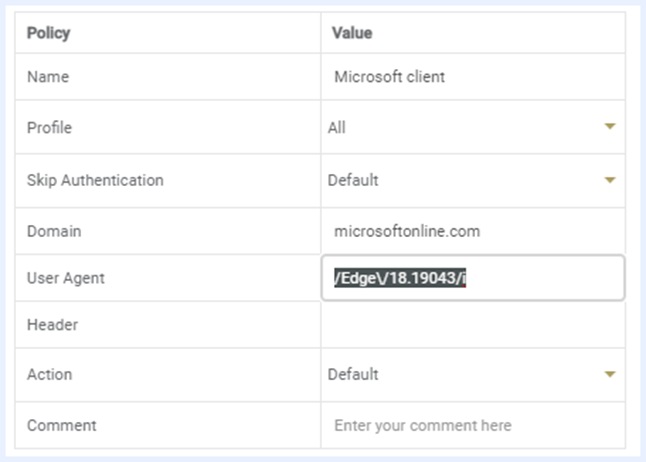Click the Comment row label

coord(62,425)
